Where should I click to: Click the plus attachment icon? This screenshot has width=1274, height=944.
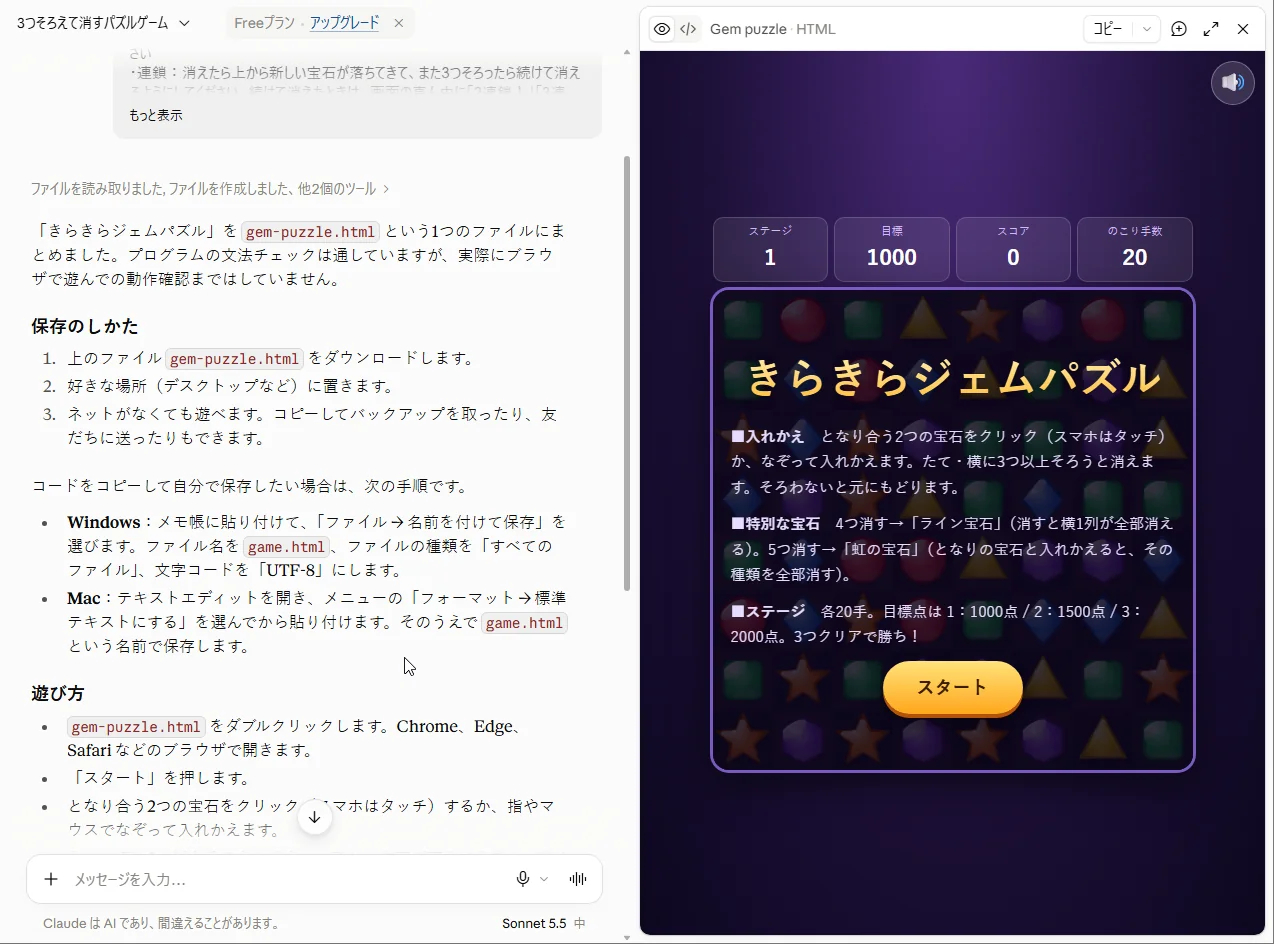tap(51, 879)
